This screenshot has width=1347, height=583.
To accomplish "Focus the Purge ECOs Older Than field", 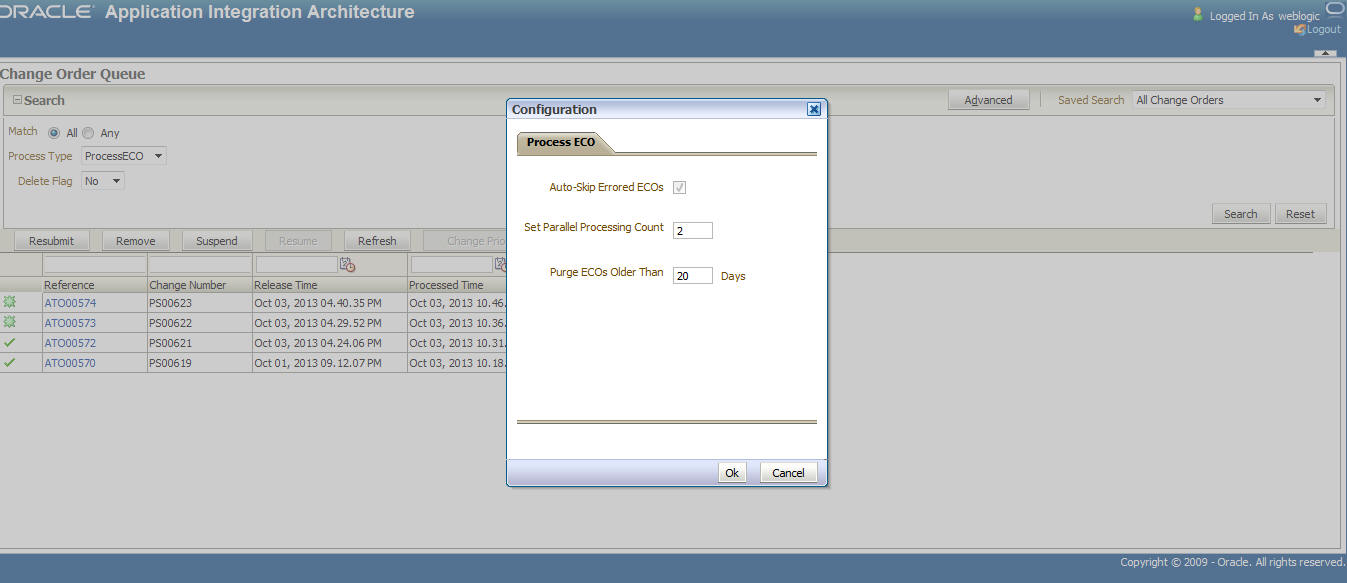I will pyautogui.click(x=693, y=276).
